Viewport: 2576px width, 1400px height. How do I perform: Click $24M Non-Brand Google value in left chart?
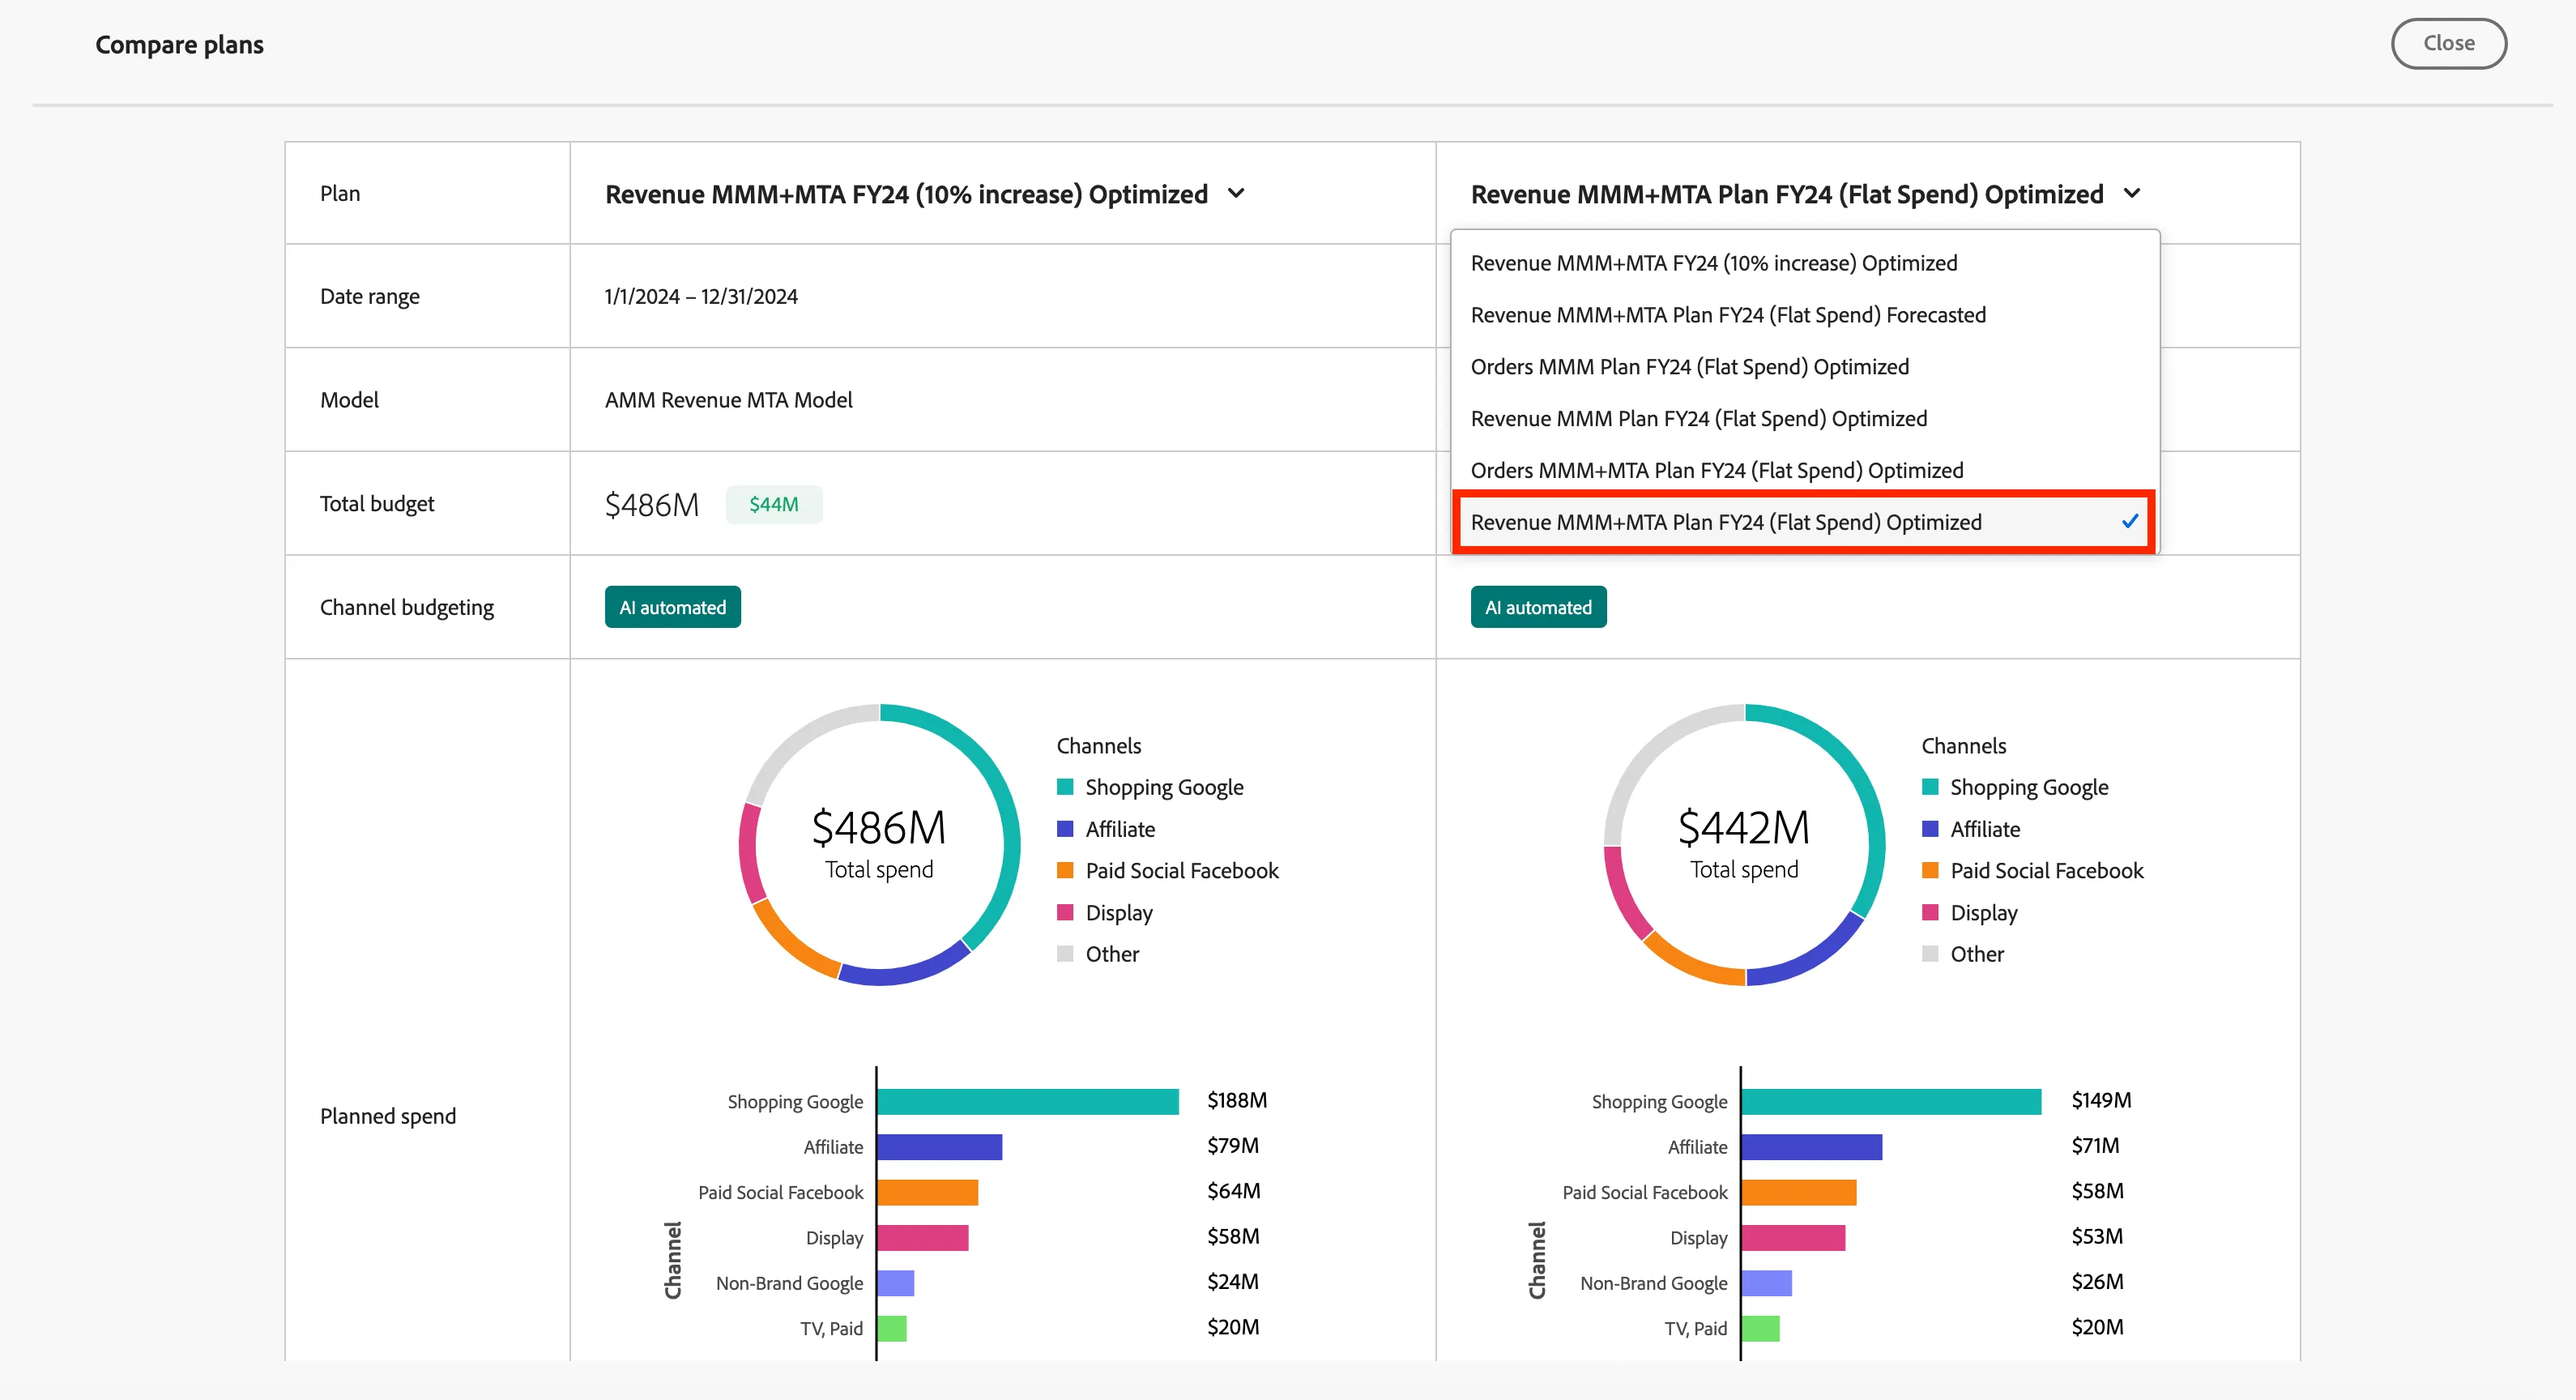1233,1282
